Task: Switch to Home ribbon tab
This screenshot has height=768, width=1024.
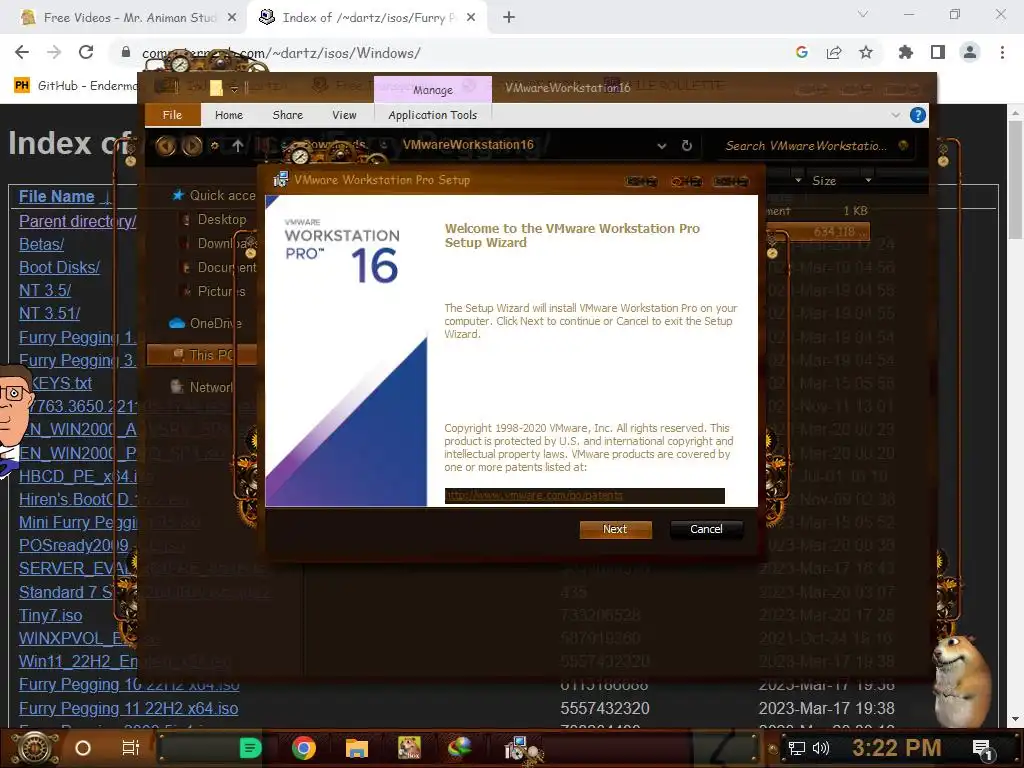Action: [x=229, y=115]
